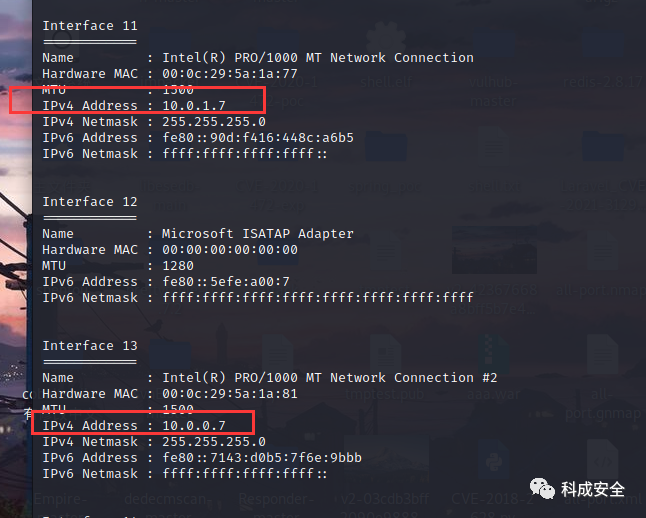Click Interface 11 IPv4 Netmask 255.255.255.0
646x518 pixels.
(214, 122)
